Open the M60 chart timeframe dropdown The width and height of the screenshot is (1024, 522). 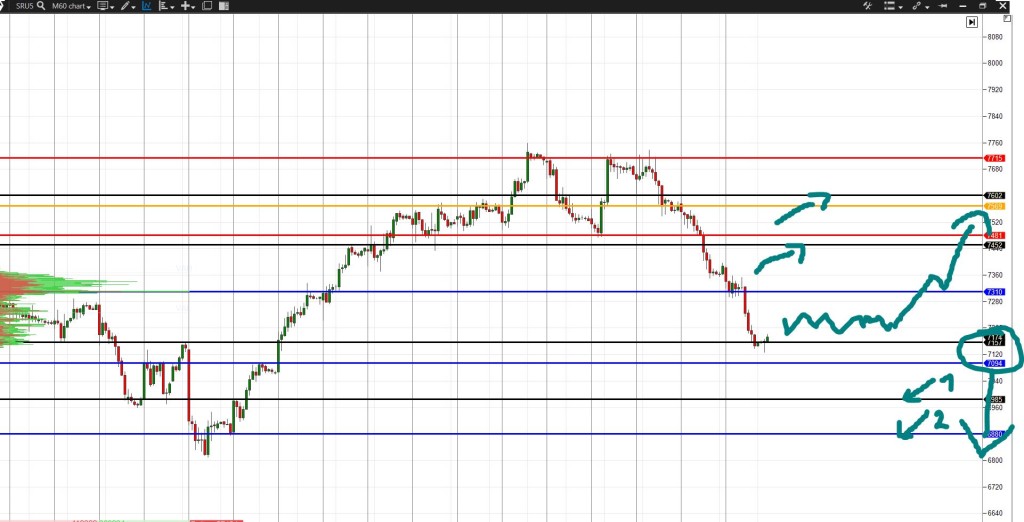[71, 6]
